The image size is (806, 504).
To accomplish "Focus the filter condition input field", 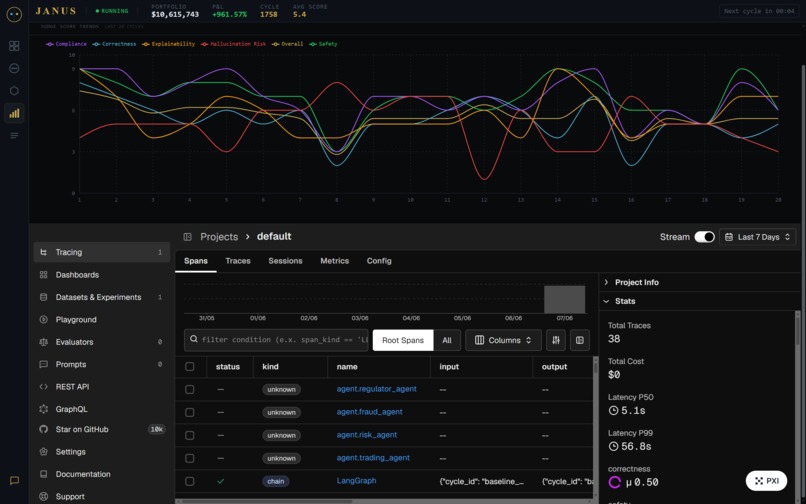I will 277,340.
